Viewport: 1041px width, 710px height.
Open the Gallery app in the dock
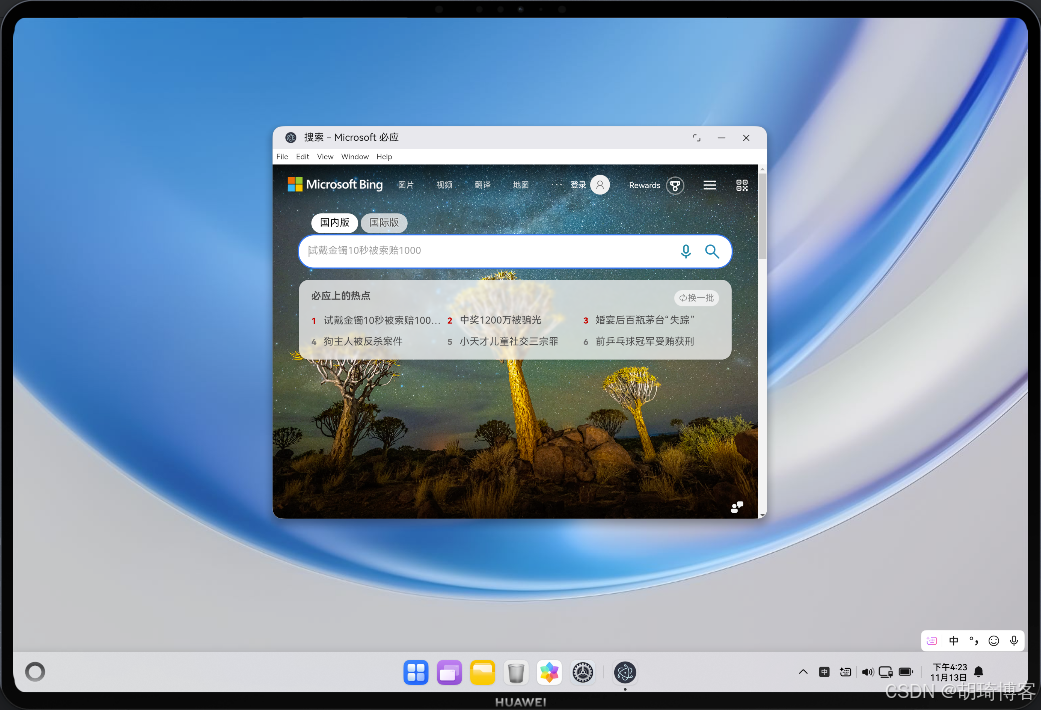[x=550, y=672]
